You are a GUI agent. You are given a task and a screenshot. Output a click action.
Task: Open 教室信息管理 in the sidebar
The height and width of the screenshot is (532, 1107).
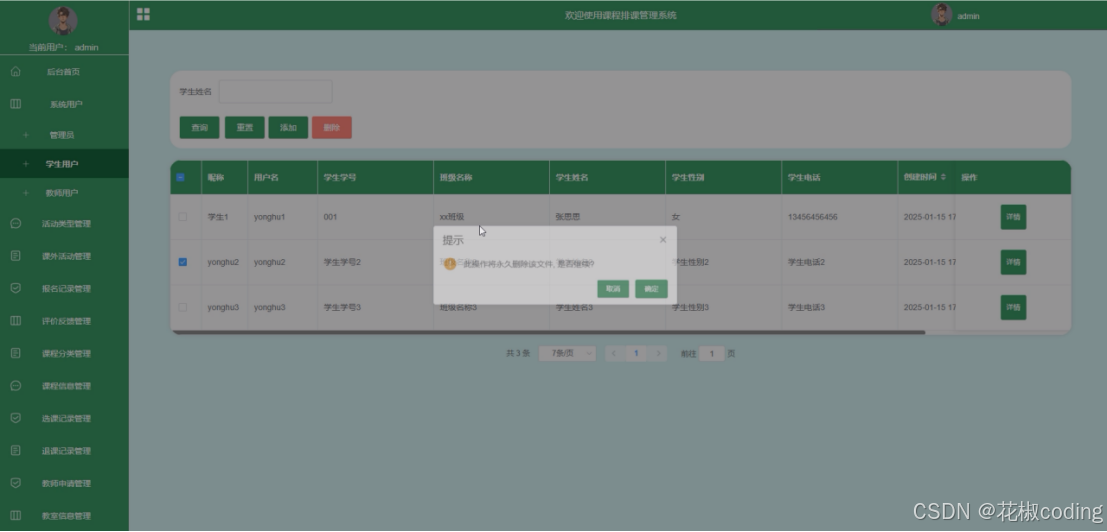coord(64,516)
